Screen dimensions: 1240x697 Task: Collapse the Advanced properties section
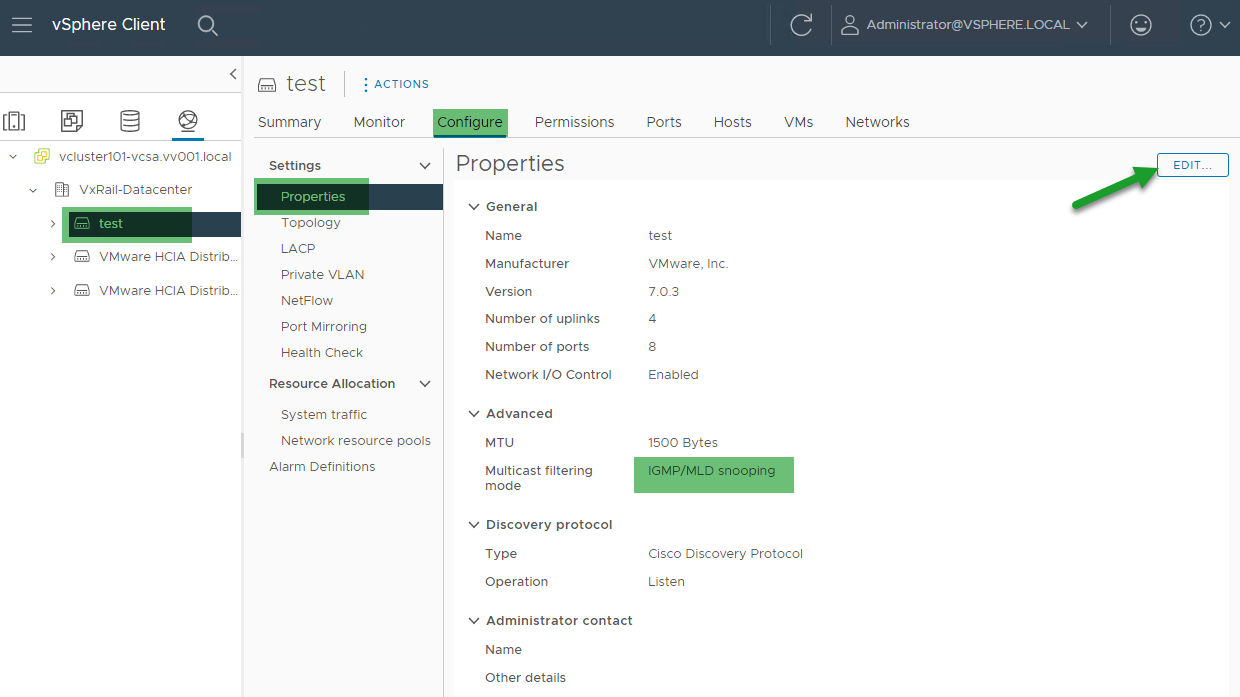point(474,414)
